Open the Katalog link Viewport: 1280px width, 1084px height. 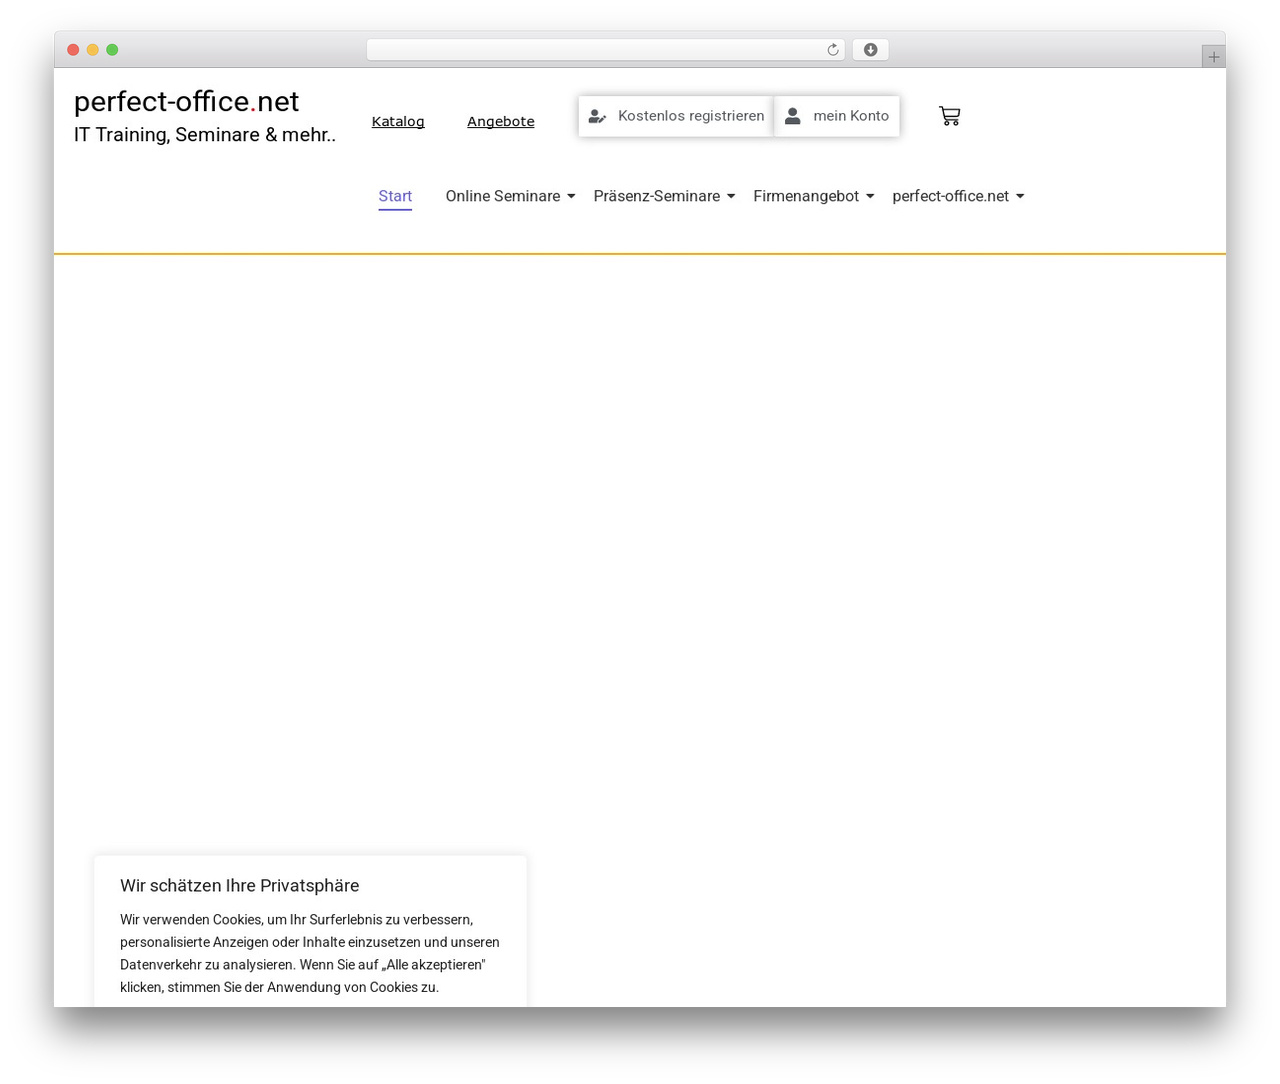click(x=398, y=121)
